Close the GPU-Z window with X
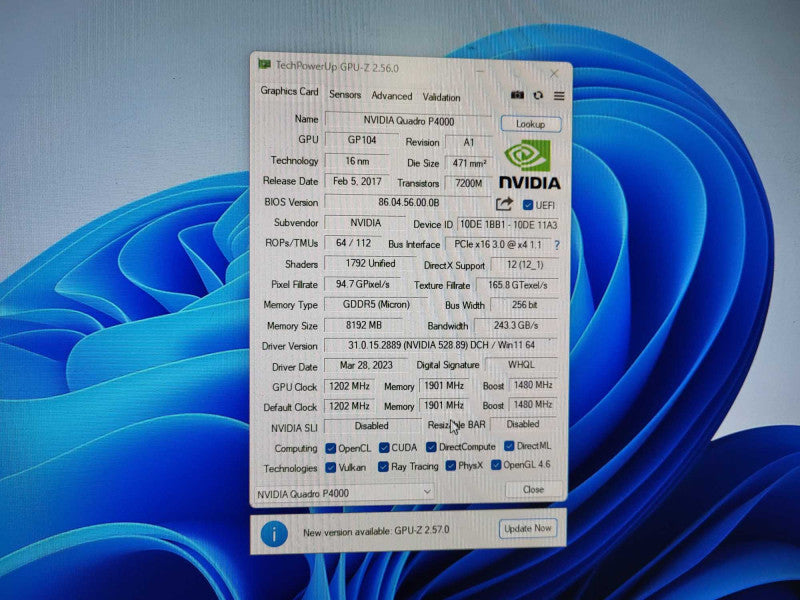The image size is (800, 600). point(554,74)
